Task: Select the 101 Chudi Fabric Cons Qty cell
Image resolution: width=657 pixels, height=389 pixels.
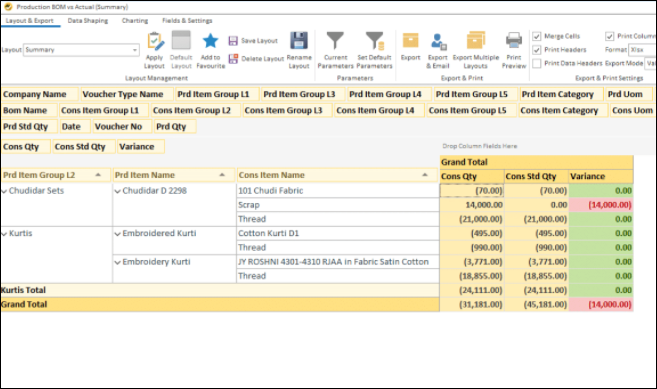Action: coord(472,191)
